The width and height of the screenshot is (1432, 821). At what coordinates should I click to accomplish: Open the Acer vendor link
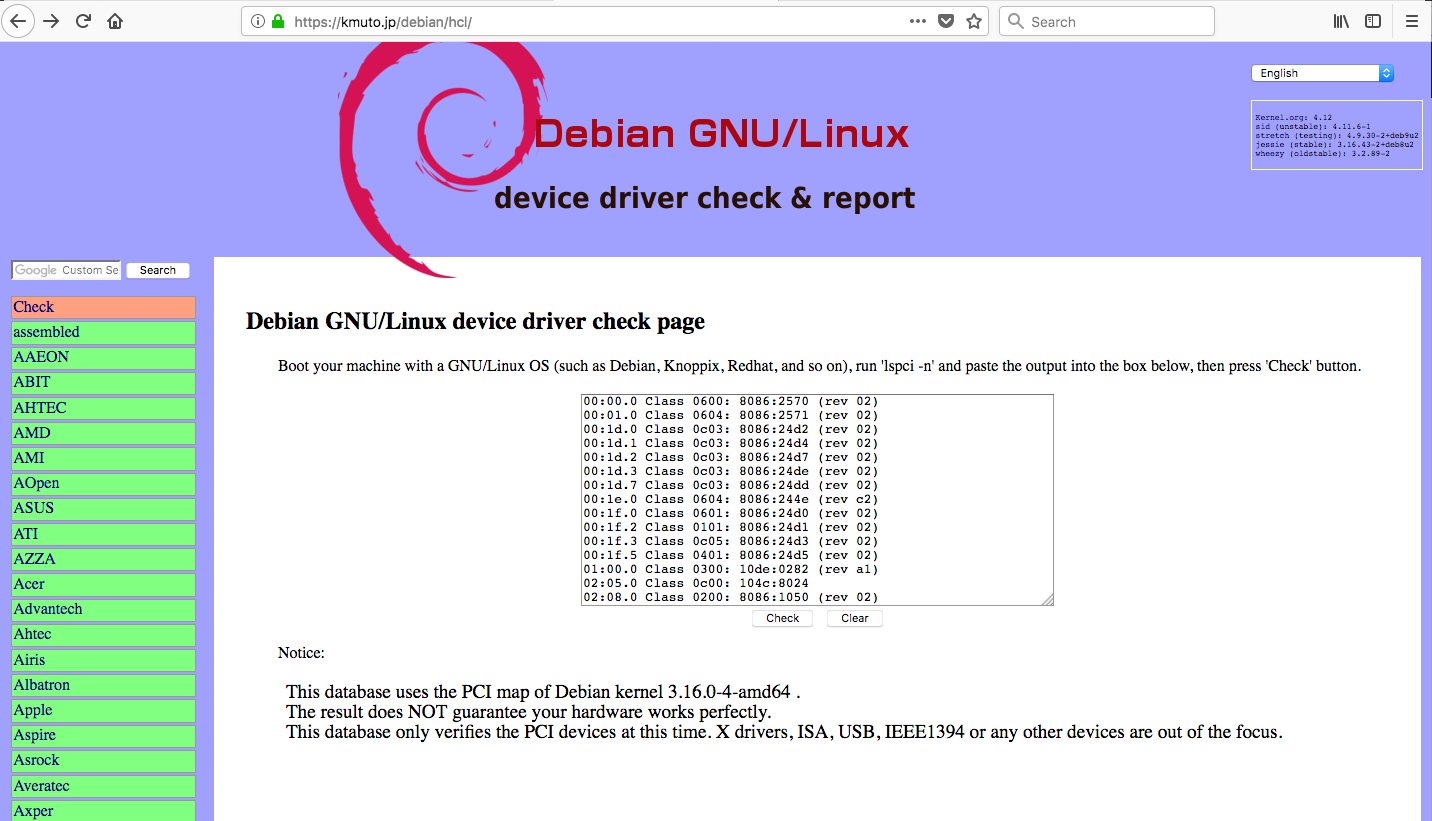[103, 584]
